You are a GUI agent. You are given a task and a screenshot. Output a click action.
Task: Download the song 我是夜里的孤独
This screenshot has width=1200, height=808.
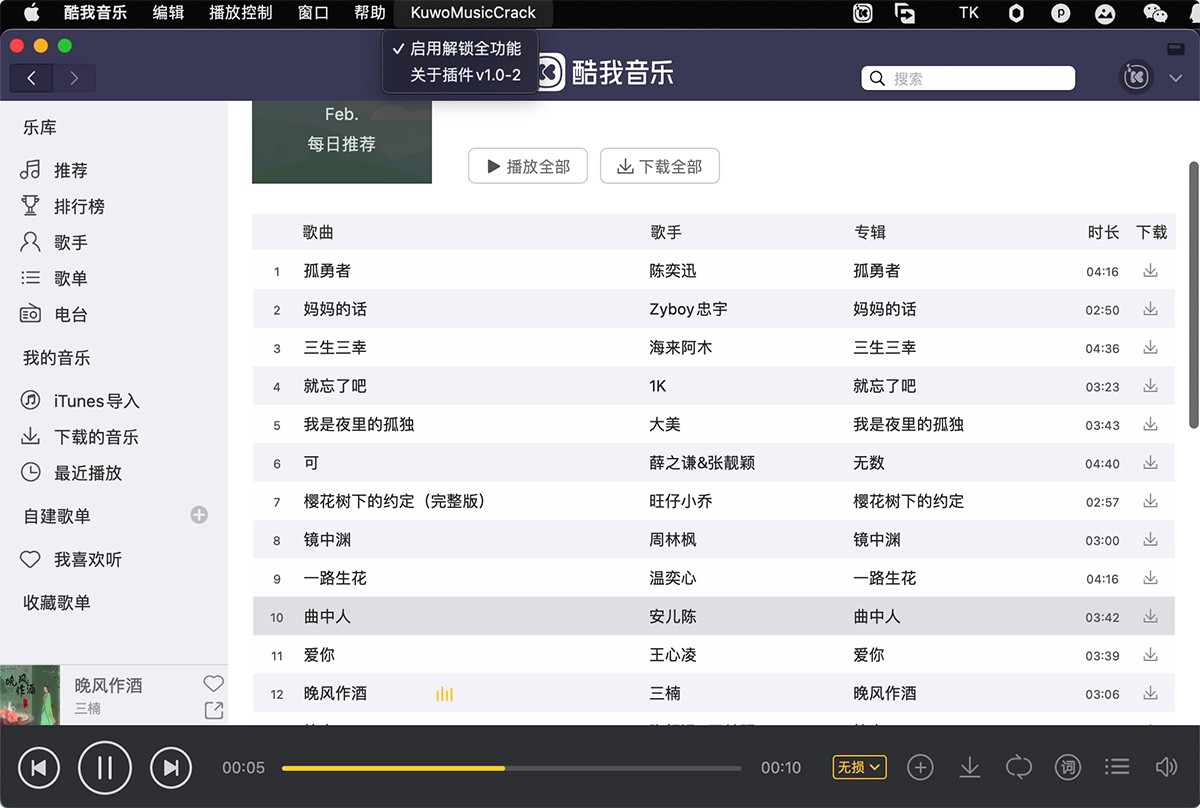click(1150, 425)
